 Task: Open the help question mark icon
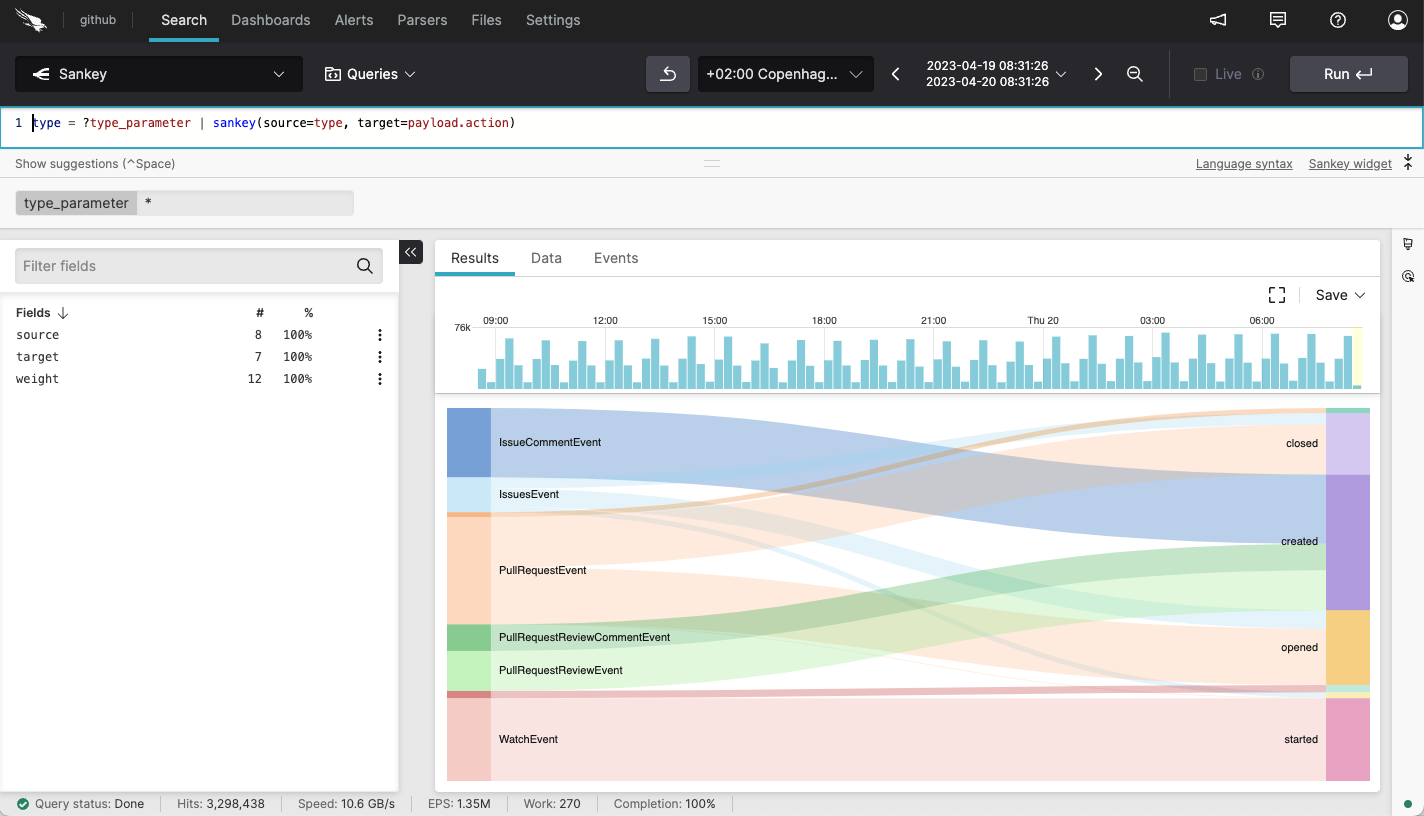pyautogui.click(x=1338, y=20)
